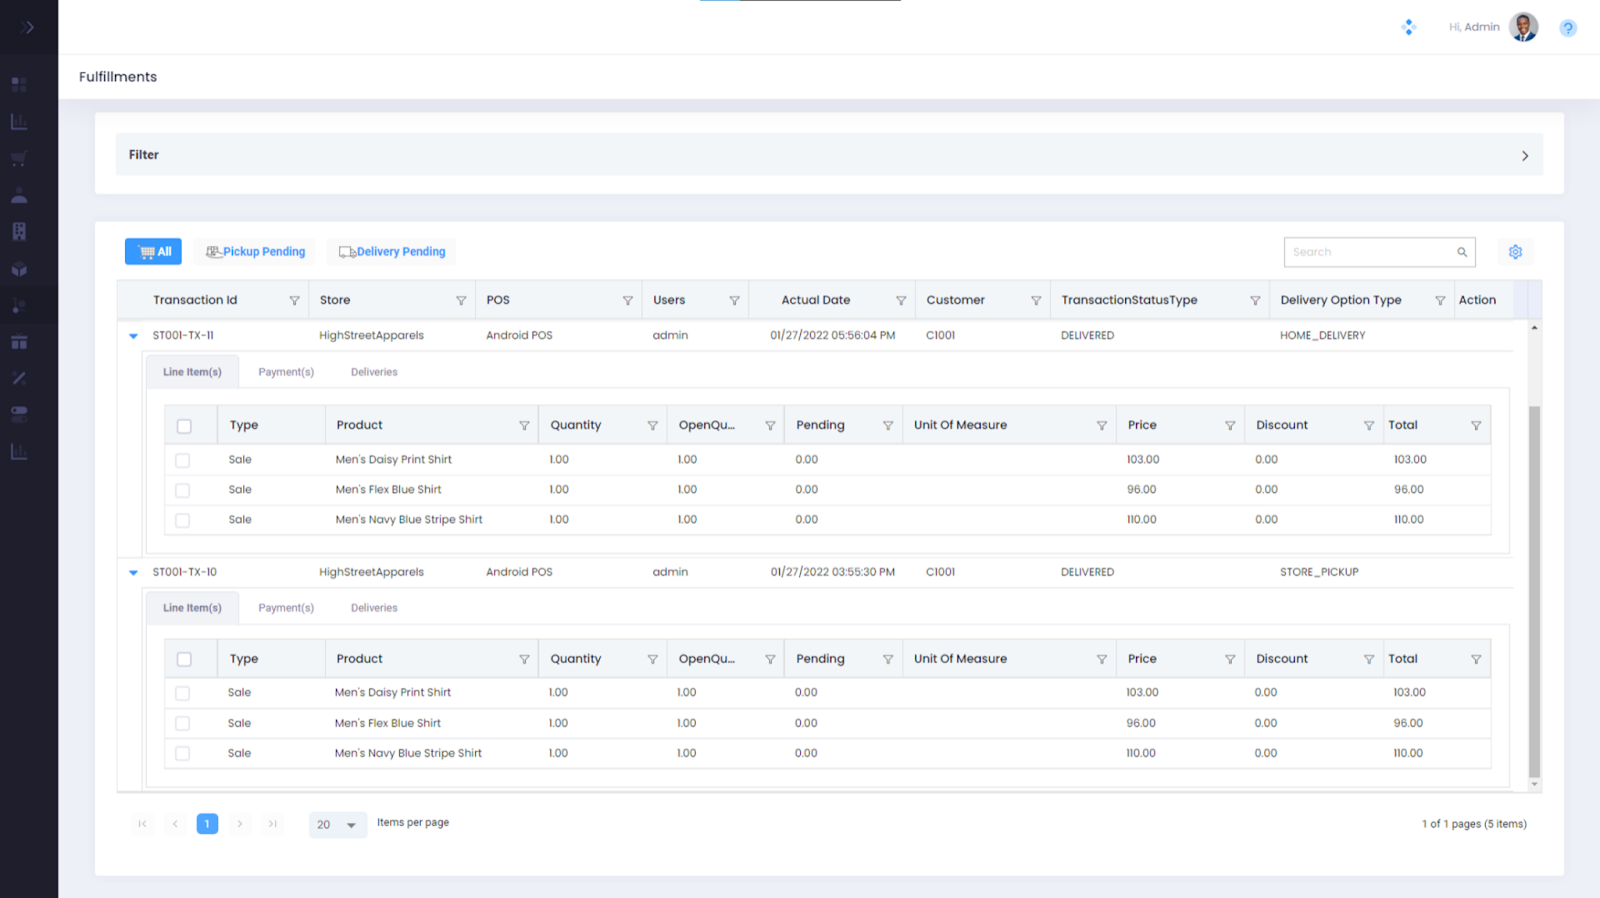The width and height of the screenshot is (1600, 898).
Task: Show Pickup Pending fulfillments
Action: [x=255, y=252]
